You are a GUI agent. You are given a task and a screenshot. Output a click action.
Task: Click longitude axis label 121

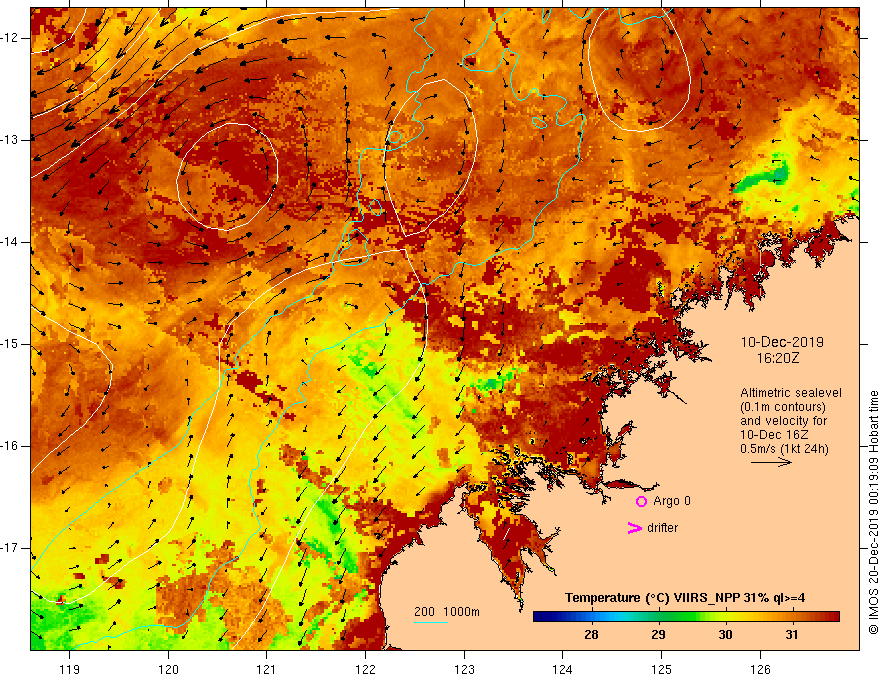click(x=267, y=669)
